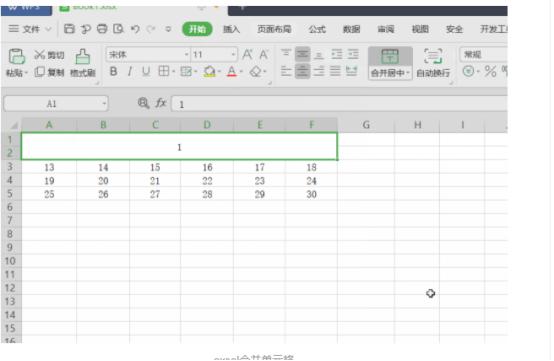Toggle bold formatting
The height and width of the screenshot is (361, 554).
[113, 72]
